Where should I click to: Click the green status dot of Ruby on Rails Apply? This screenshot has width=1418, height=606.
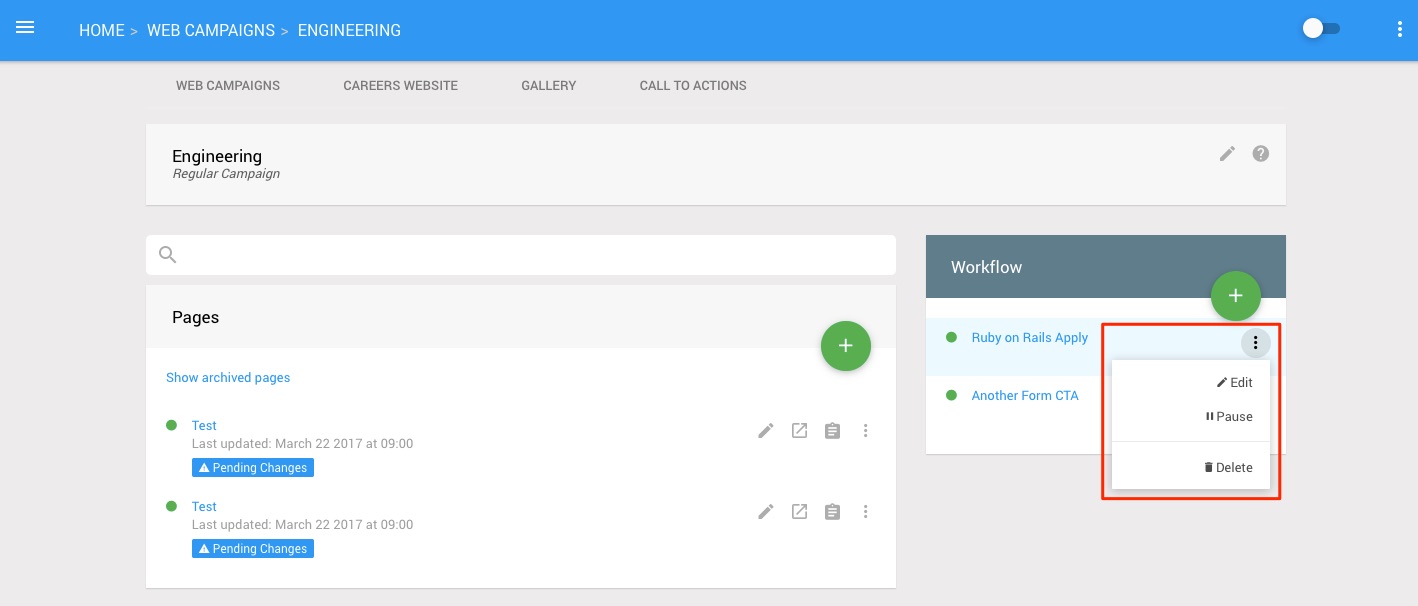click(951, 337)
